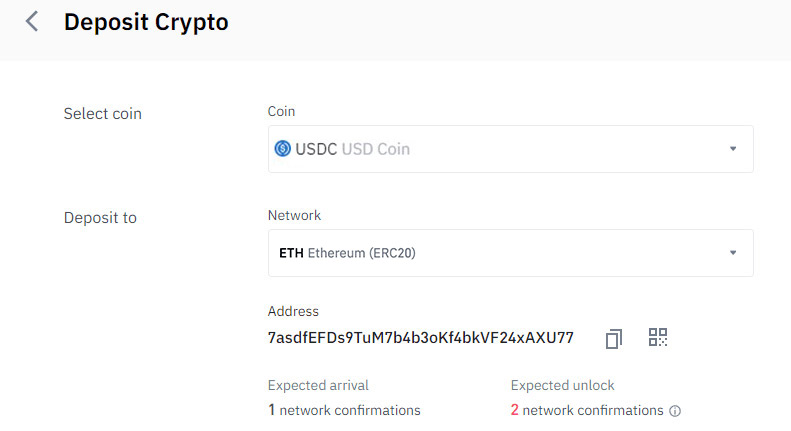Open the USDC USD Coin selector
The width and height of the screenshot is (791, 431).
[511, 149]
